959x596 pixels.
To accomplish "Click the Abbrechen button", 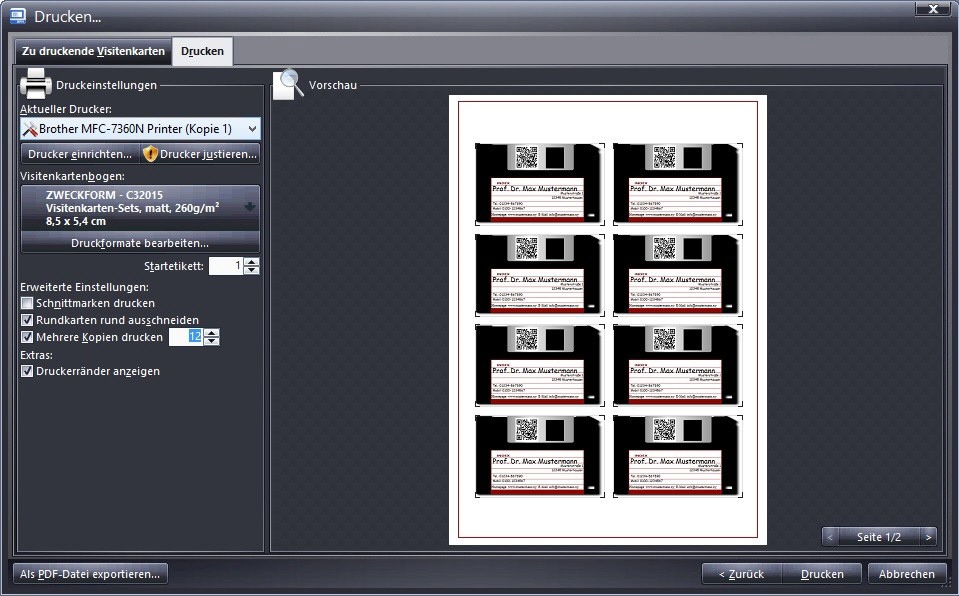I will click(x=906, y=574).
